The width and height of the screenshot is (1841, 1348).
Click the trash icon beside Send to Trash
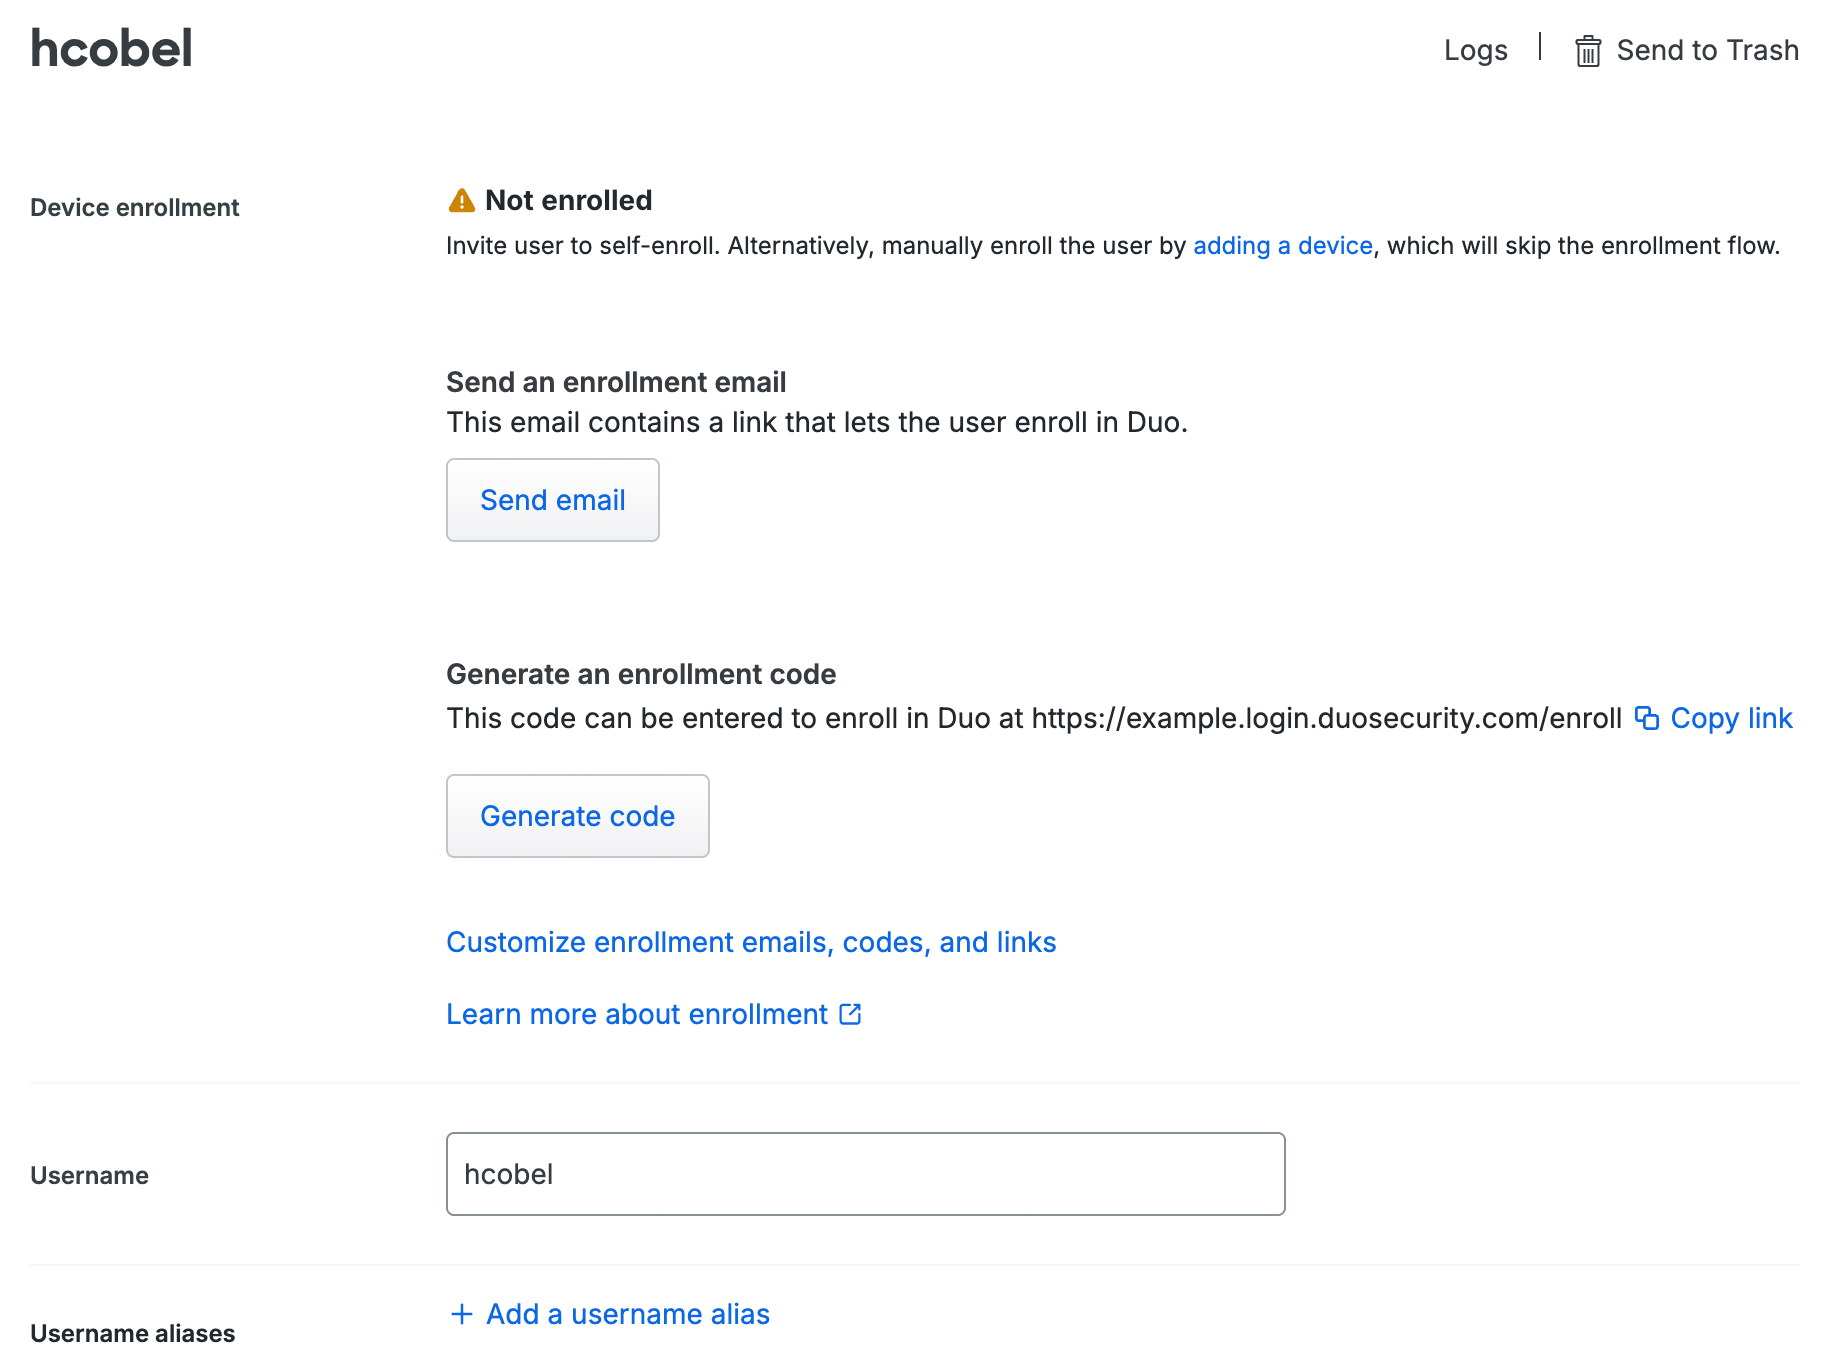[x=1588, y=49]
